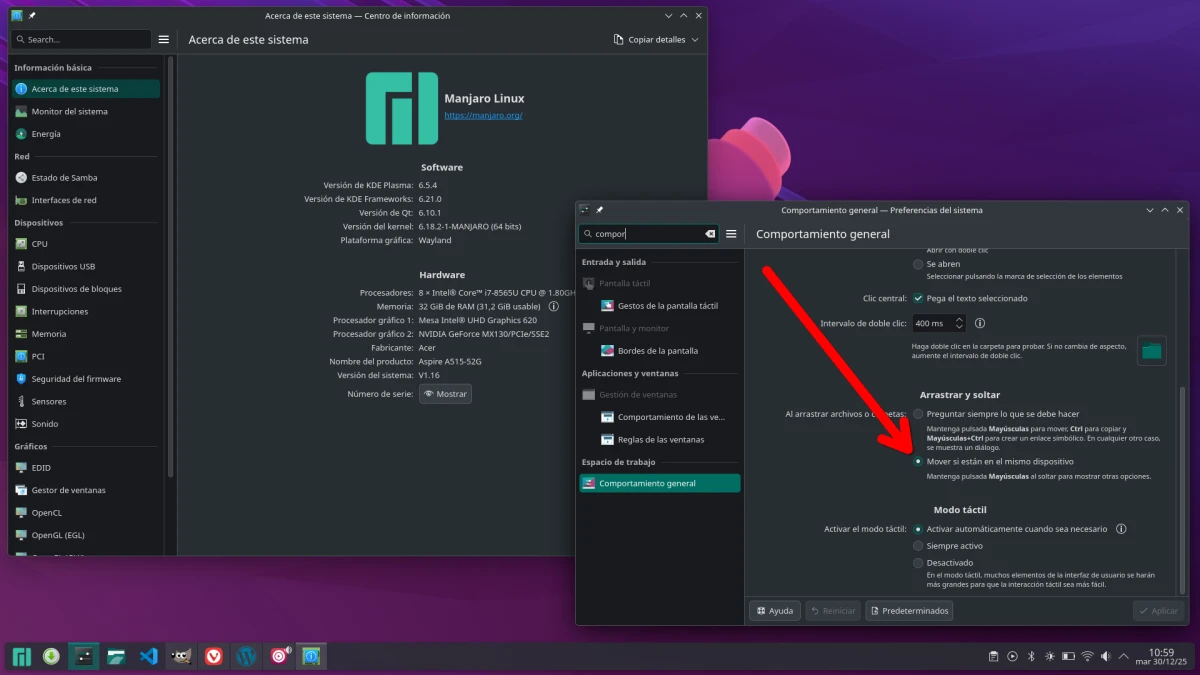
Task: Launch GIMP from the taskbar
Action: tap(181, 657)
